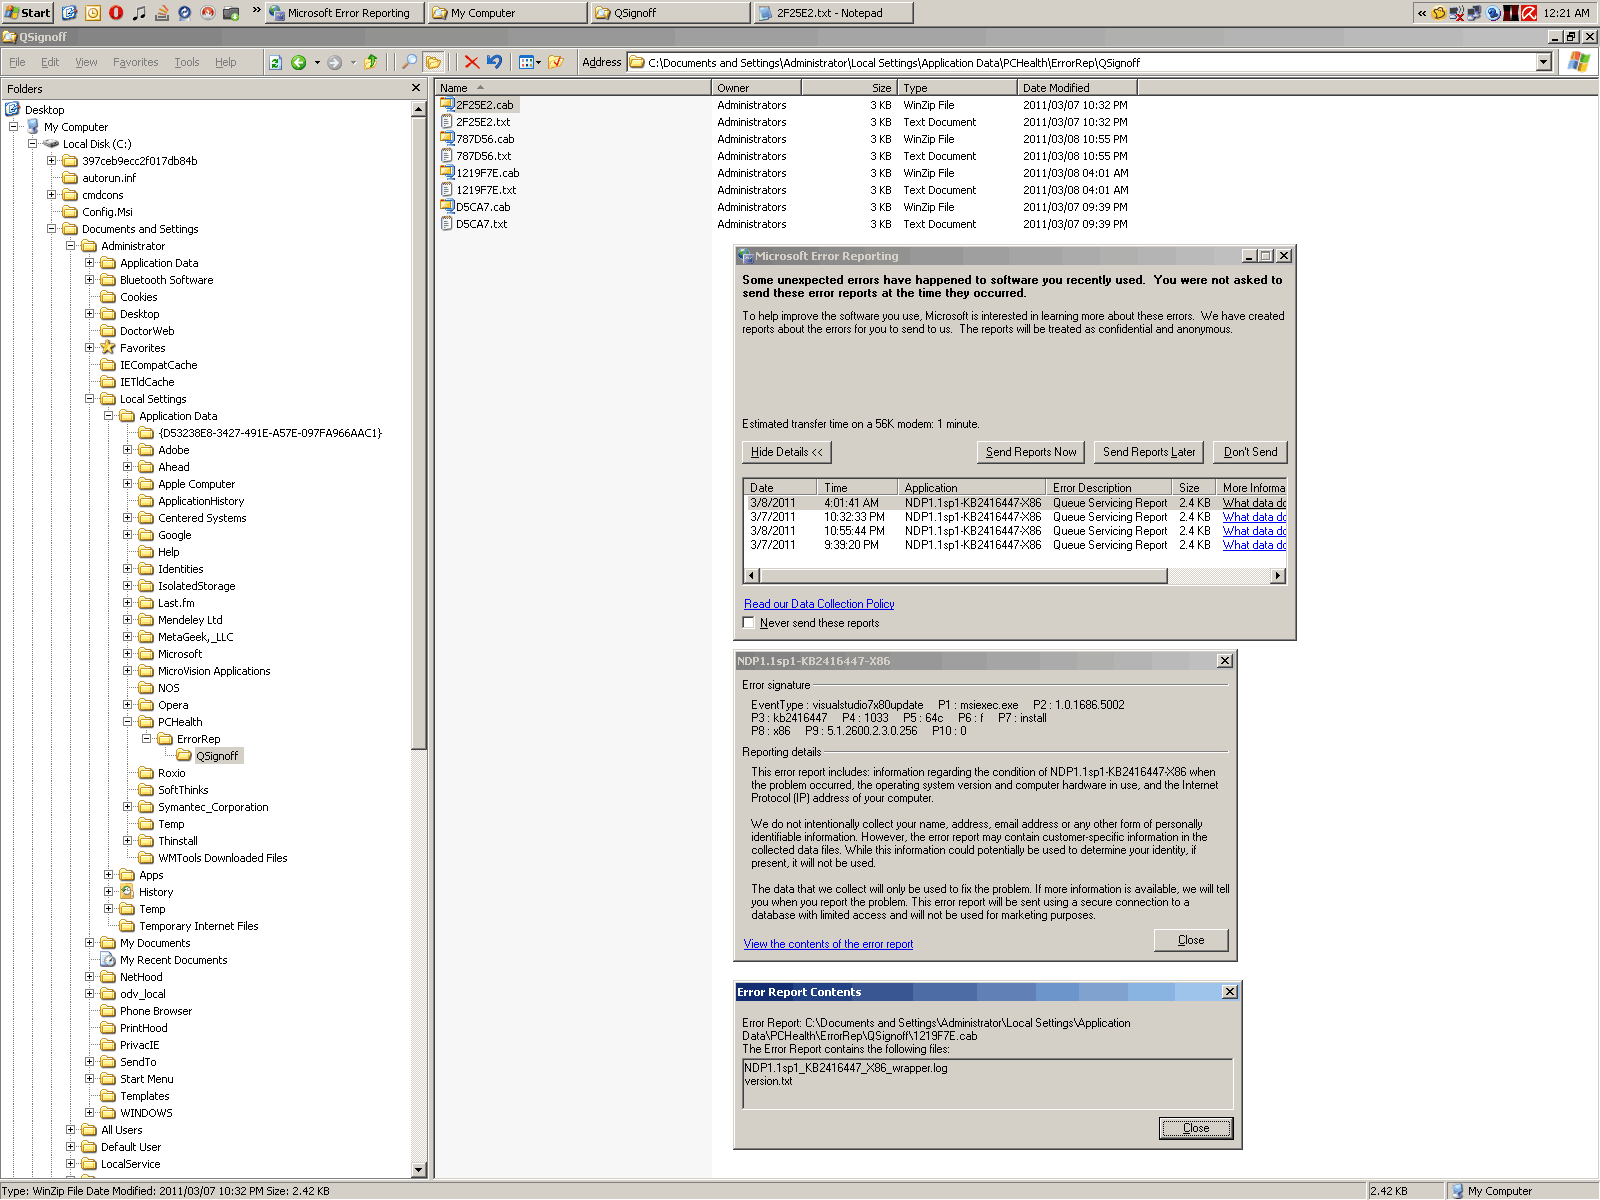Screen dimensions: 1600x1200
Task: Switch to My Computer taskbar button
Action: [508, 13]
